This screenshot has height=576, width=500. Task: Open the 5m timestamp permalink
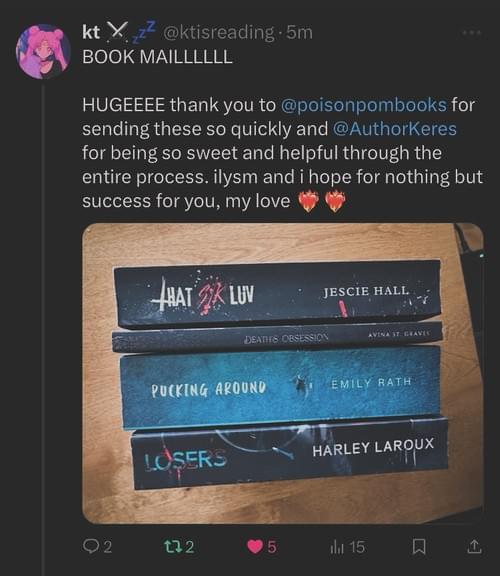tap(299, 33)
